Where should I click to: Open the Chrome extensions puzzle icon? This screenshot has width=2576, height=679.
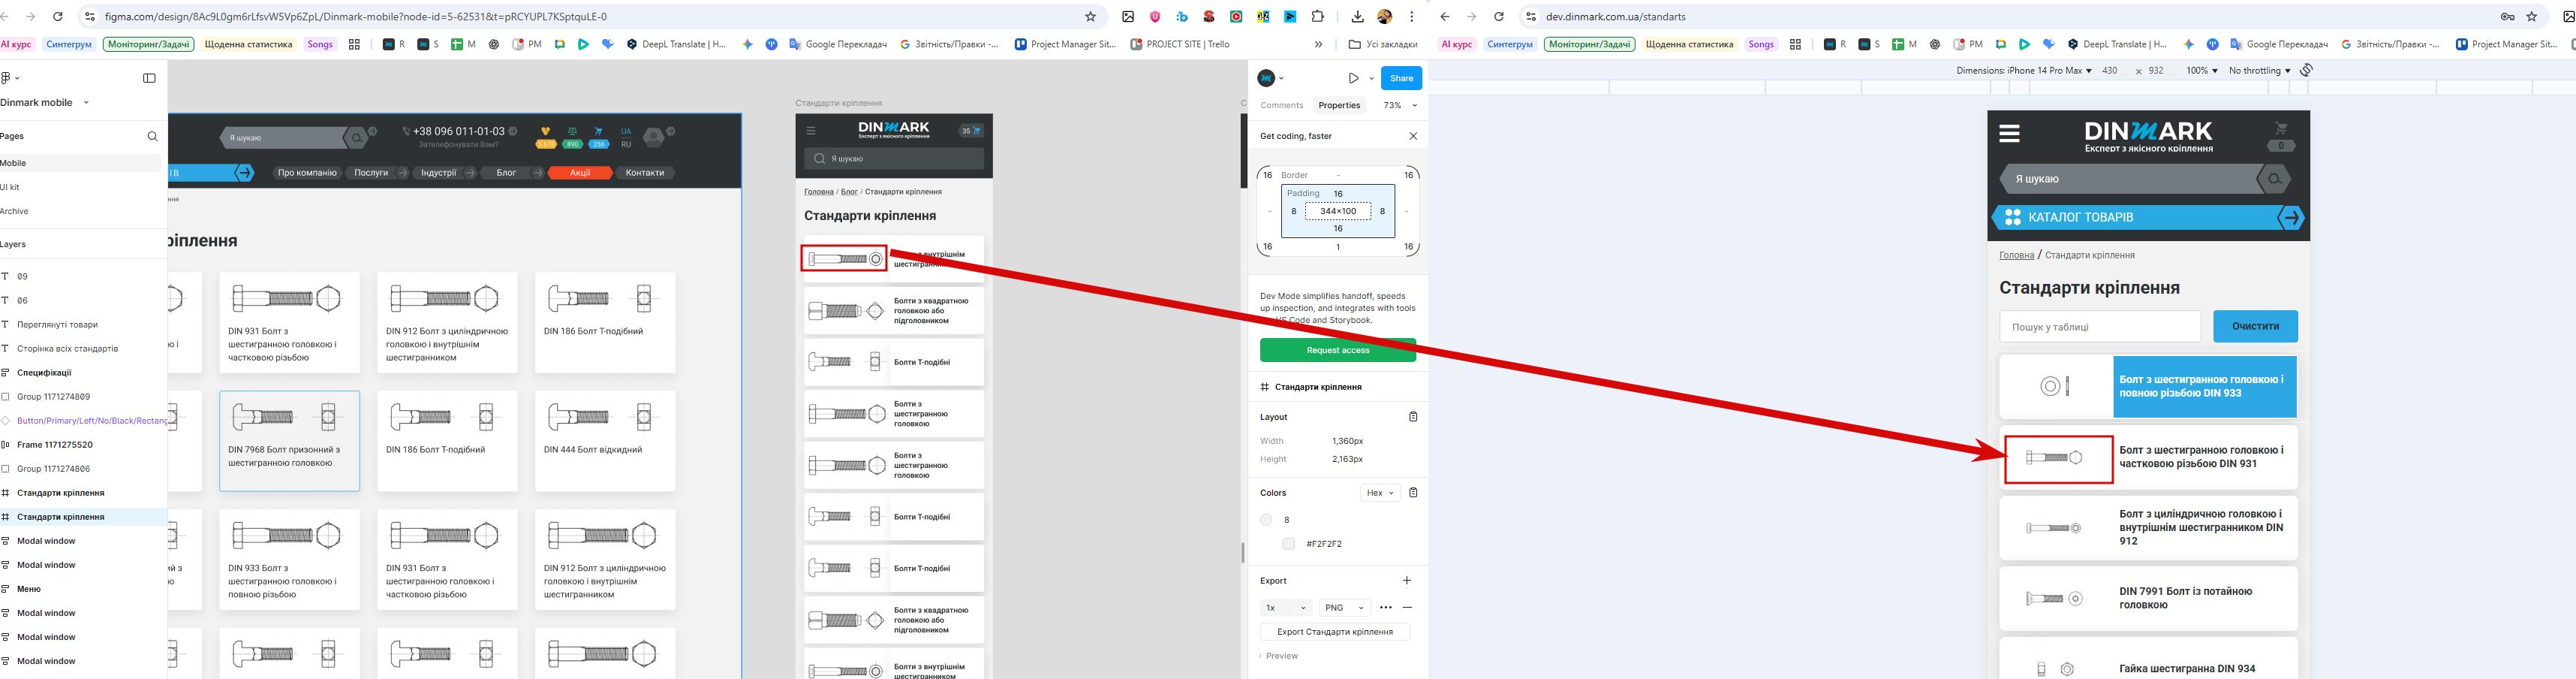pyautogui.click(x=1317, y=17)
